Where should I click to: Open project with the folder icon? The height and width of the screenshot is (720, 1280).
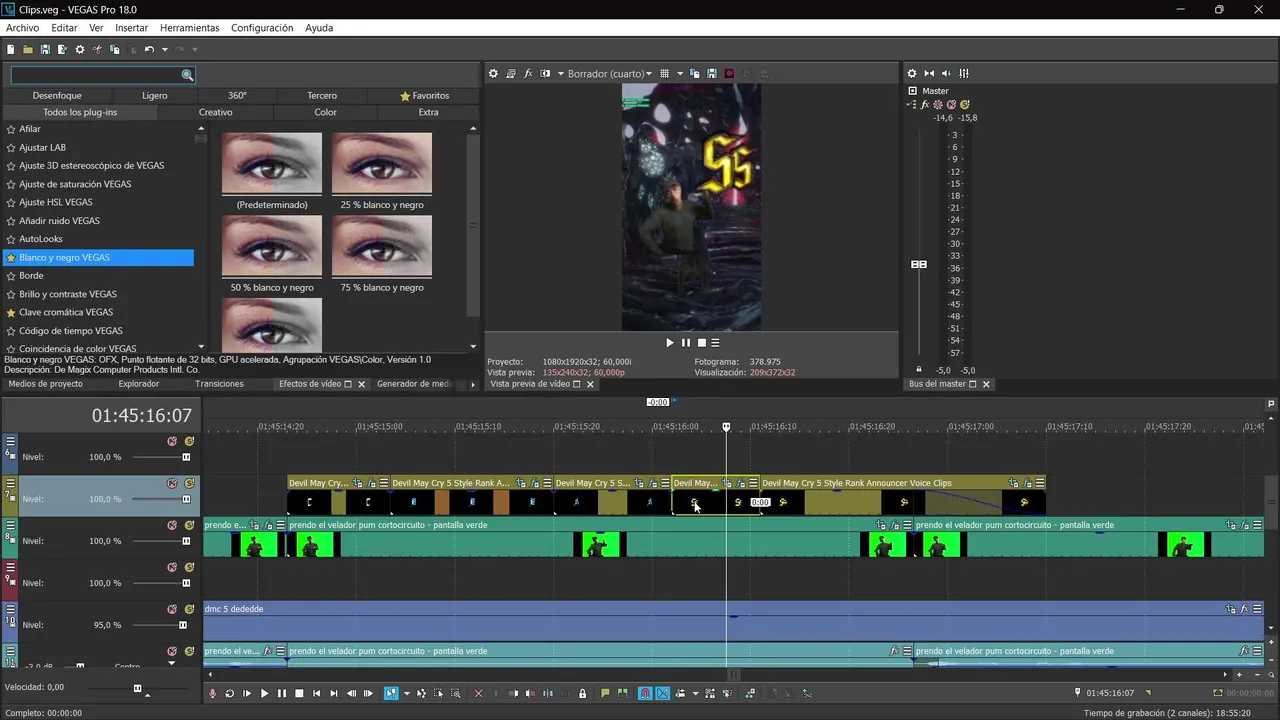[x=27, y=49]
